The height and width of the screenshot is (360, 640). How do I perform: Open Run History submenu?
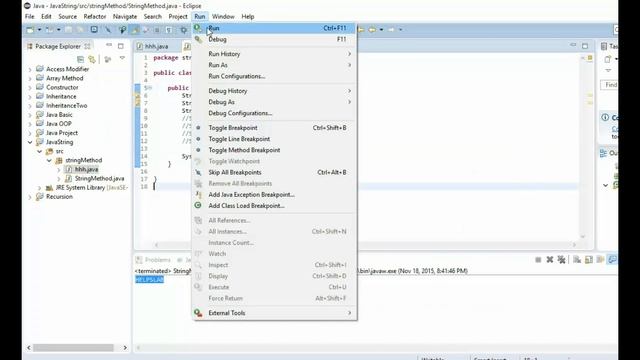(275, 54)
